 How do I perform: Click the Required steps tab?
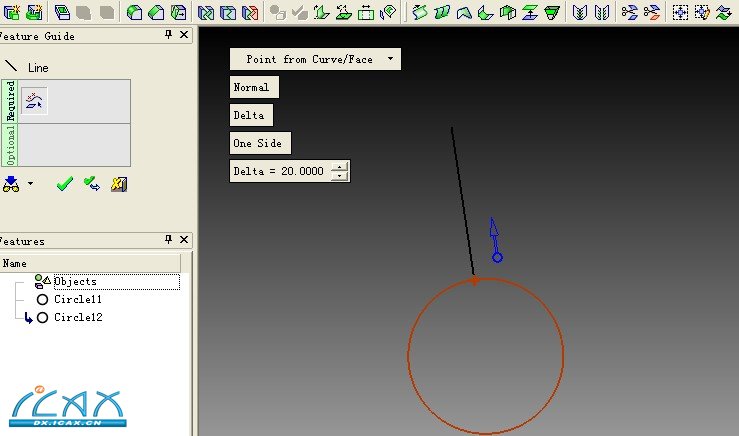(10, 101)
